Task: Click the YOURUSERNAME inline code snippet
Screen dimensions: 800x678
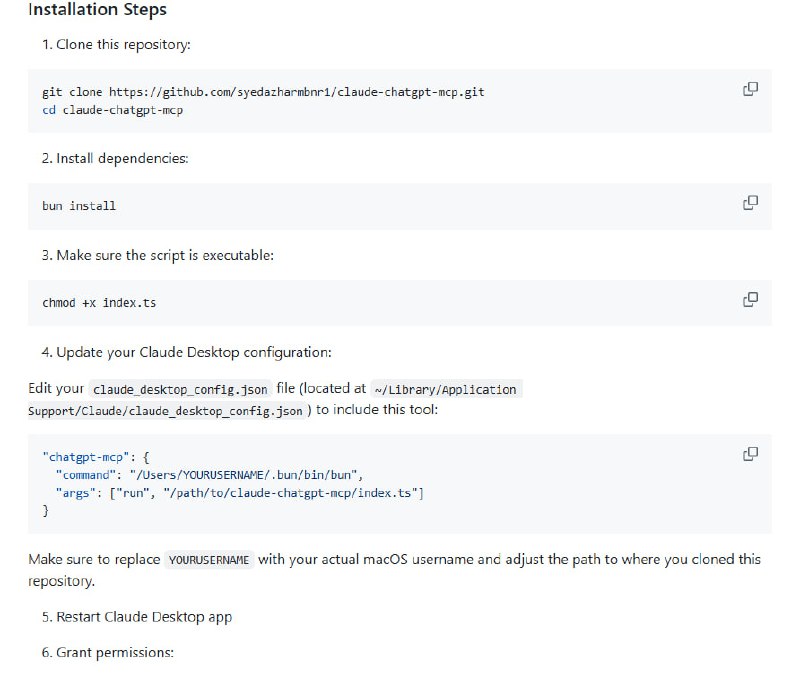Action: [208, 560]
